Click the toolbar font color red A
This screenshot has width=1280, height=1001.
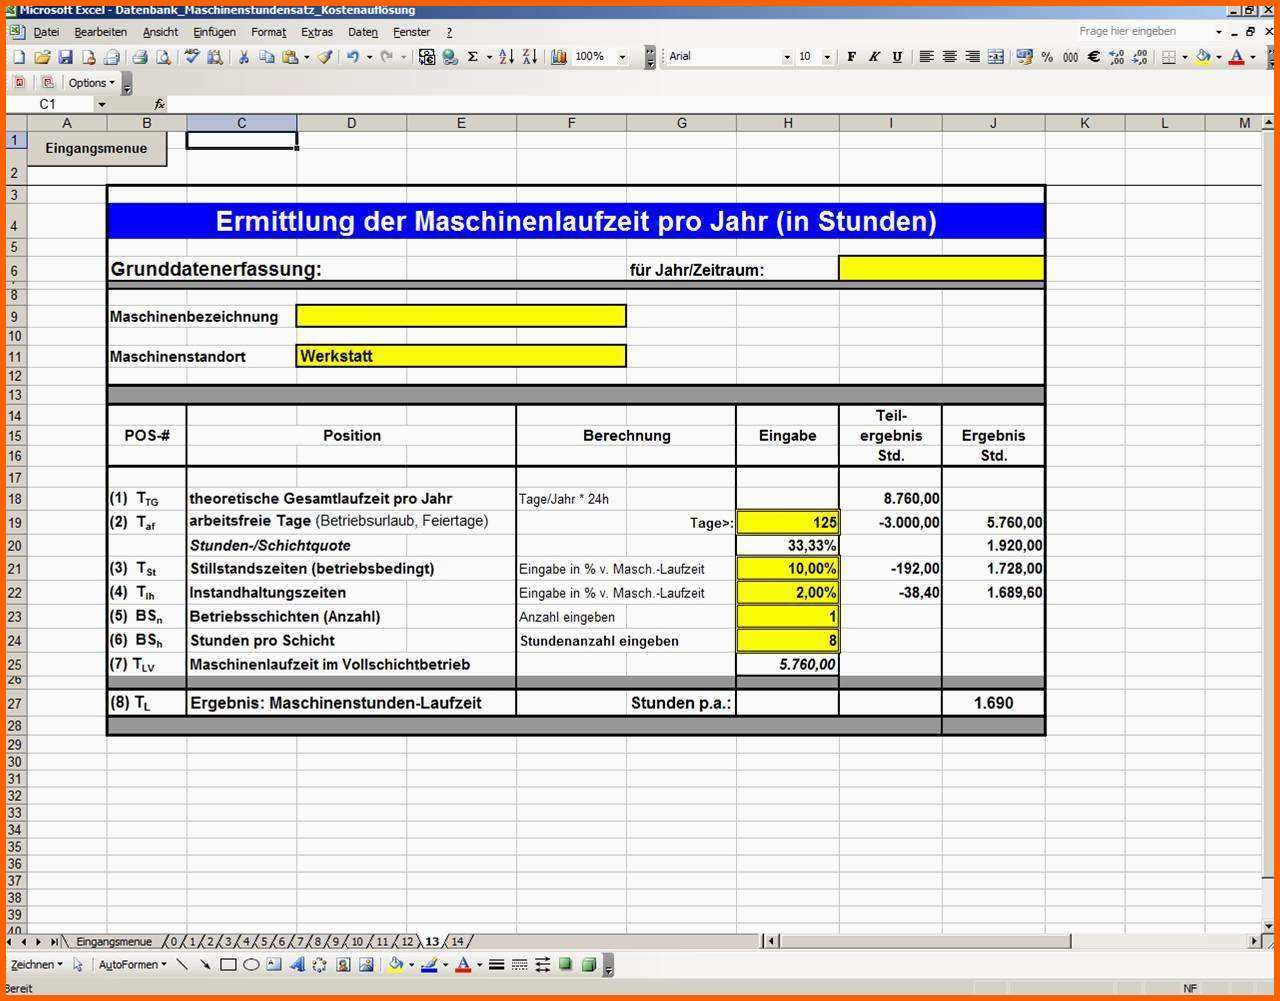coord(1237,57)
